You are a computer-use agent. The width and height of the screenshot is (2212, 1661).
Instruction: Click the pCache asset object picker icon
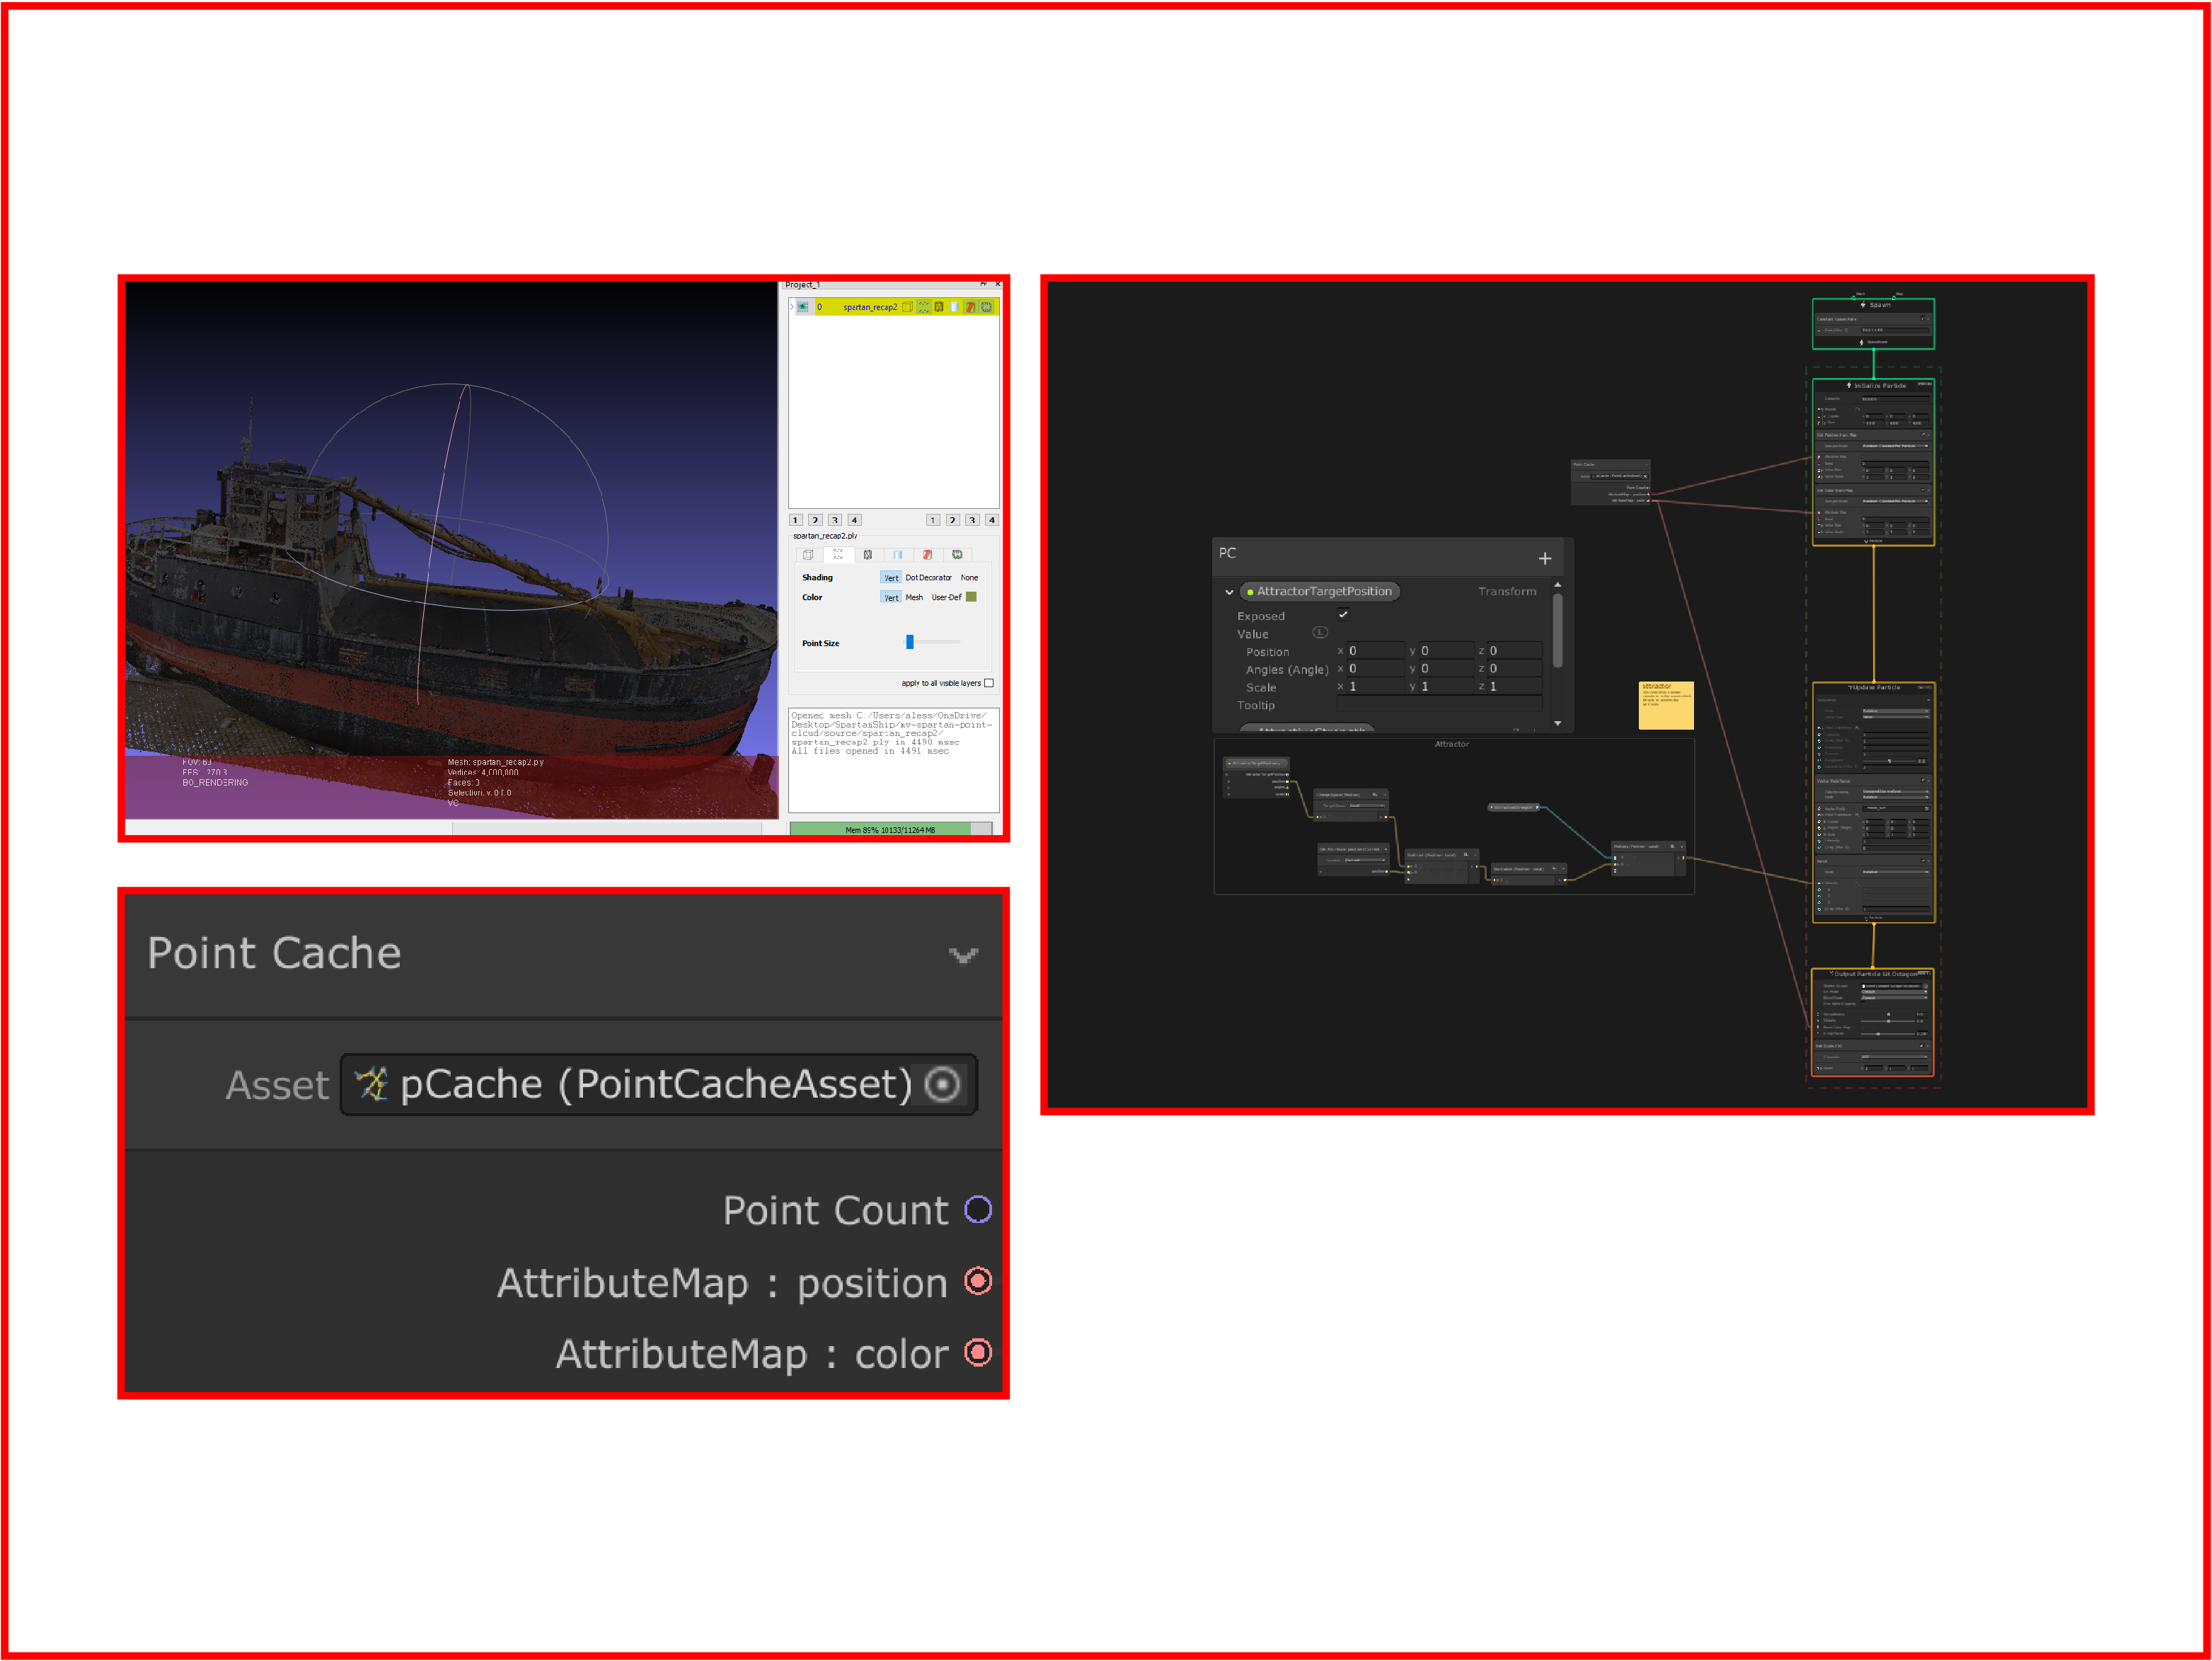(x=943, y=1084)
